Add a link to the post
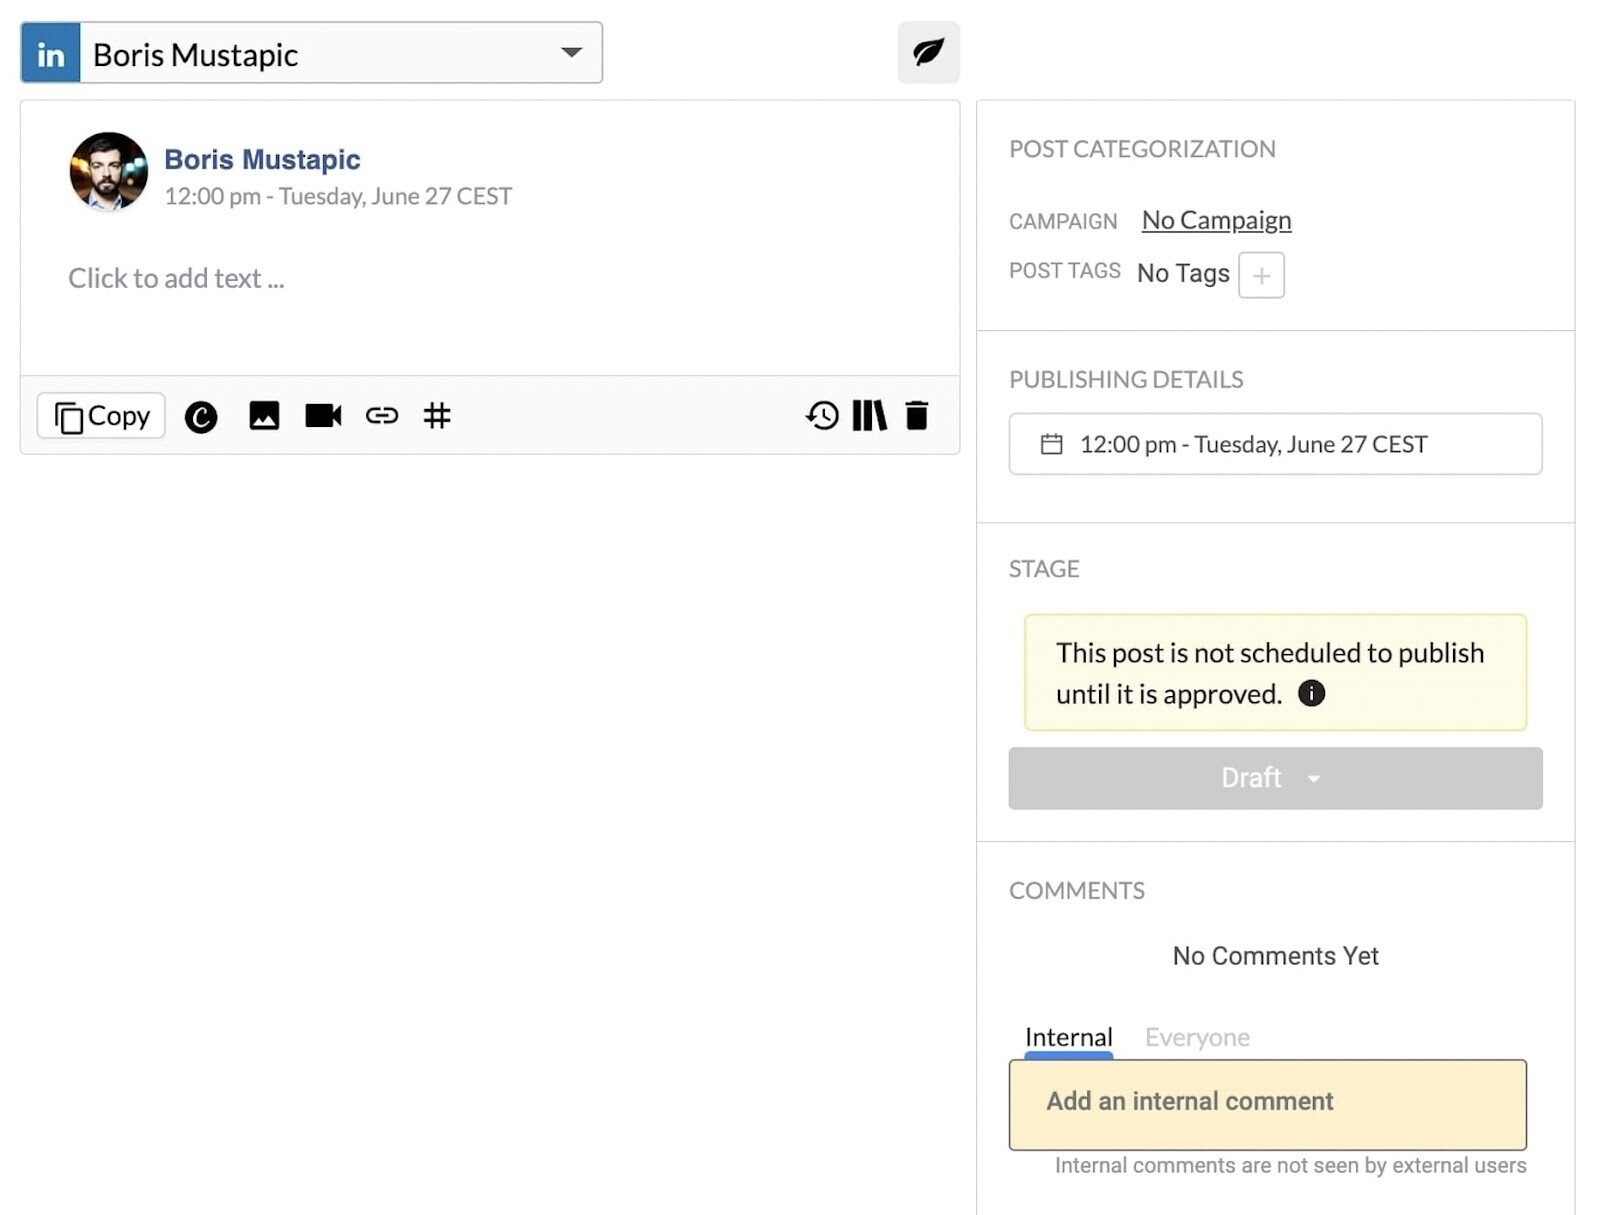Image resolution: width=1600 pixels, height=1215 pixels. click(x=382, y=416)
